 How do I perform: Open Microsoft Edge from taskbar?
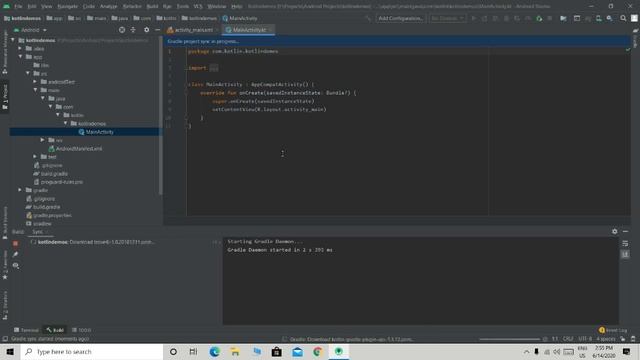214,351
